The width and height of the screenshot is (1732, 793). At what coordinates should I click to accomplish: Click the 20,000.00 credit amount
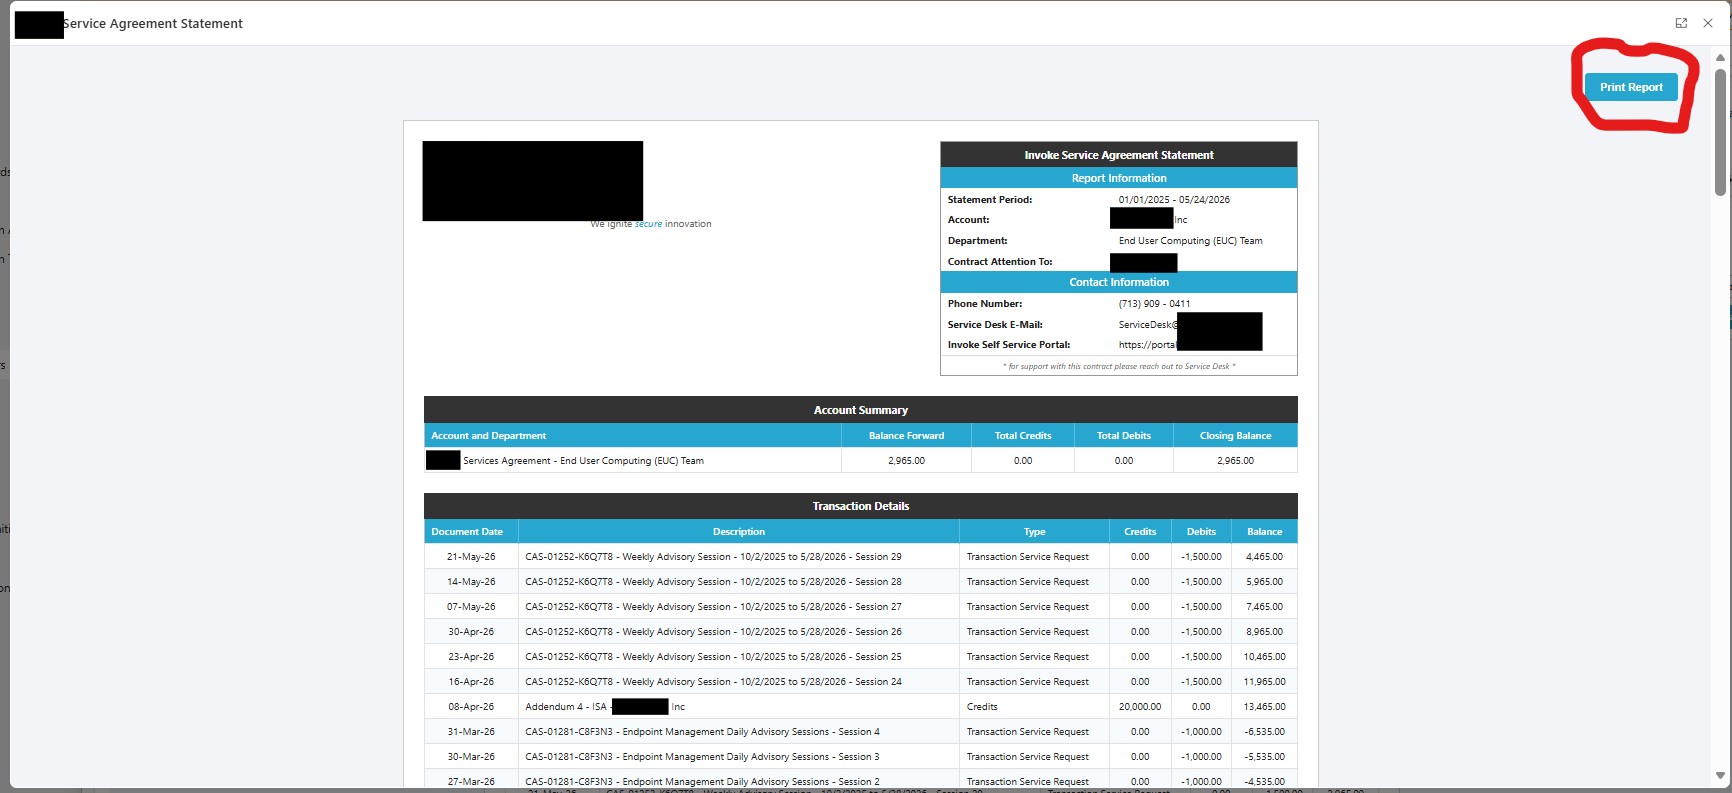(x=1140, y=707)
